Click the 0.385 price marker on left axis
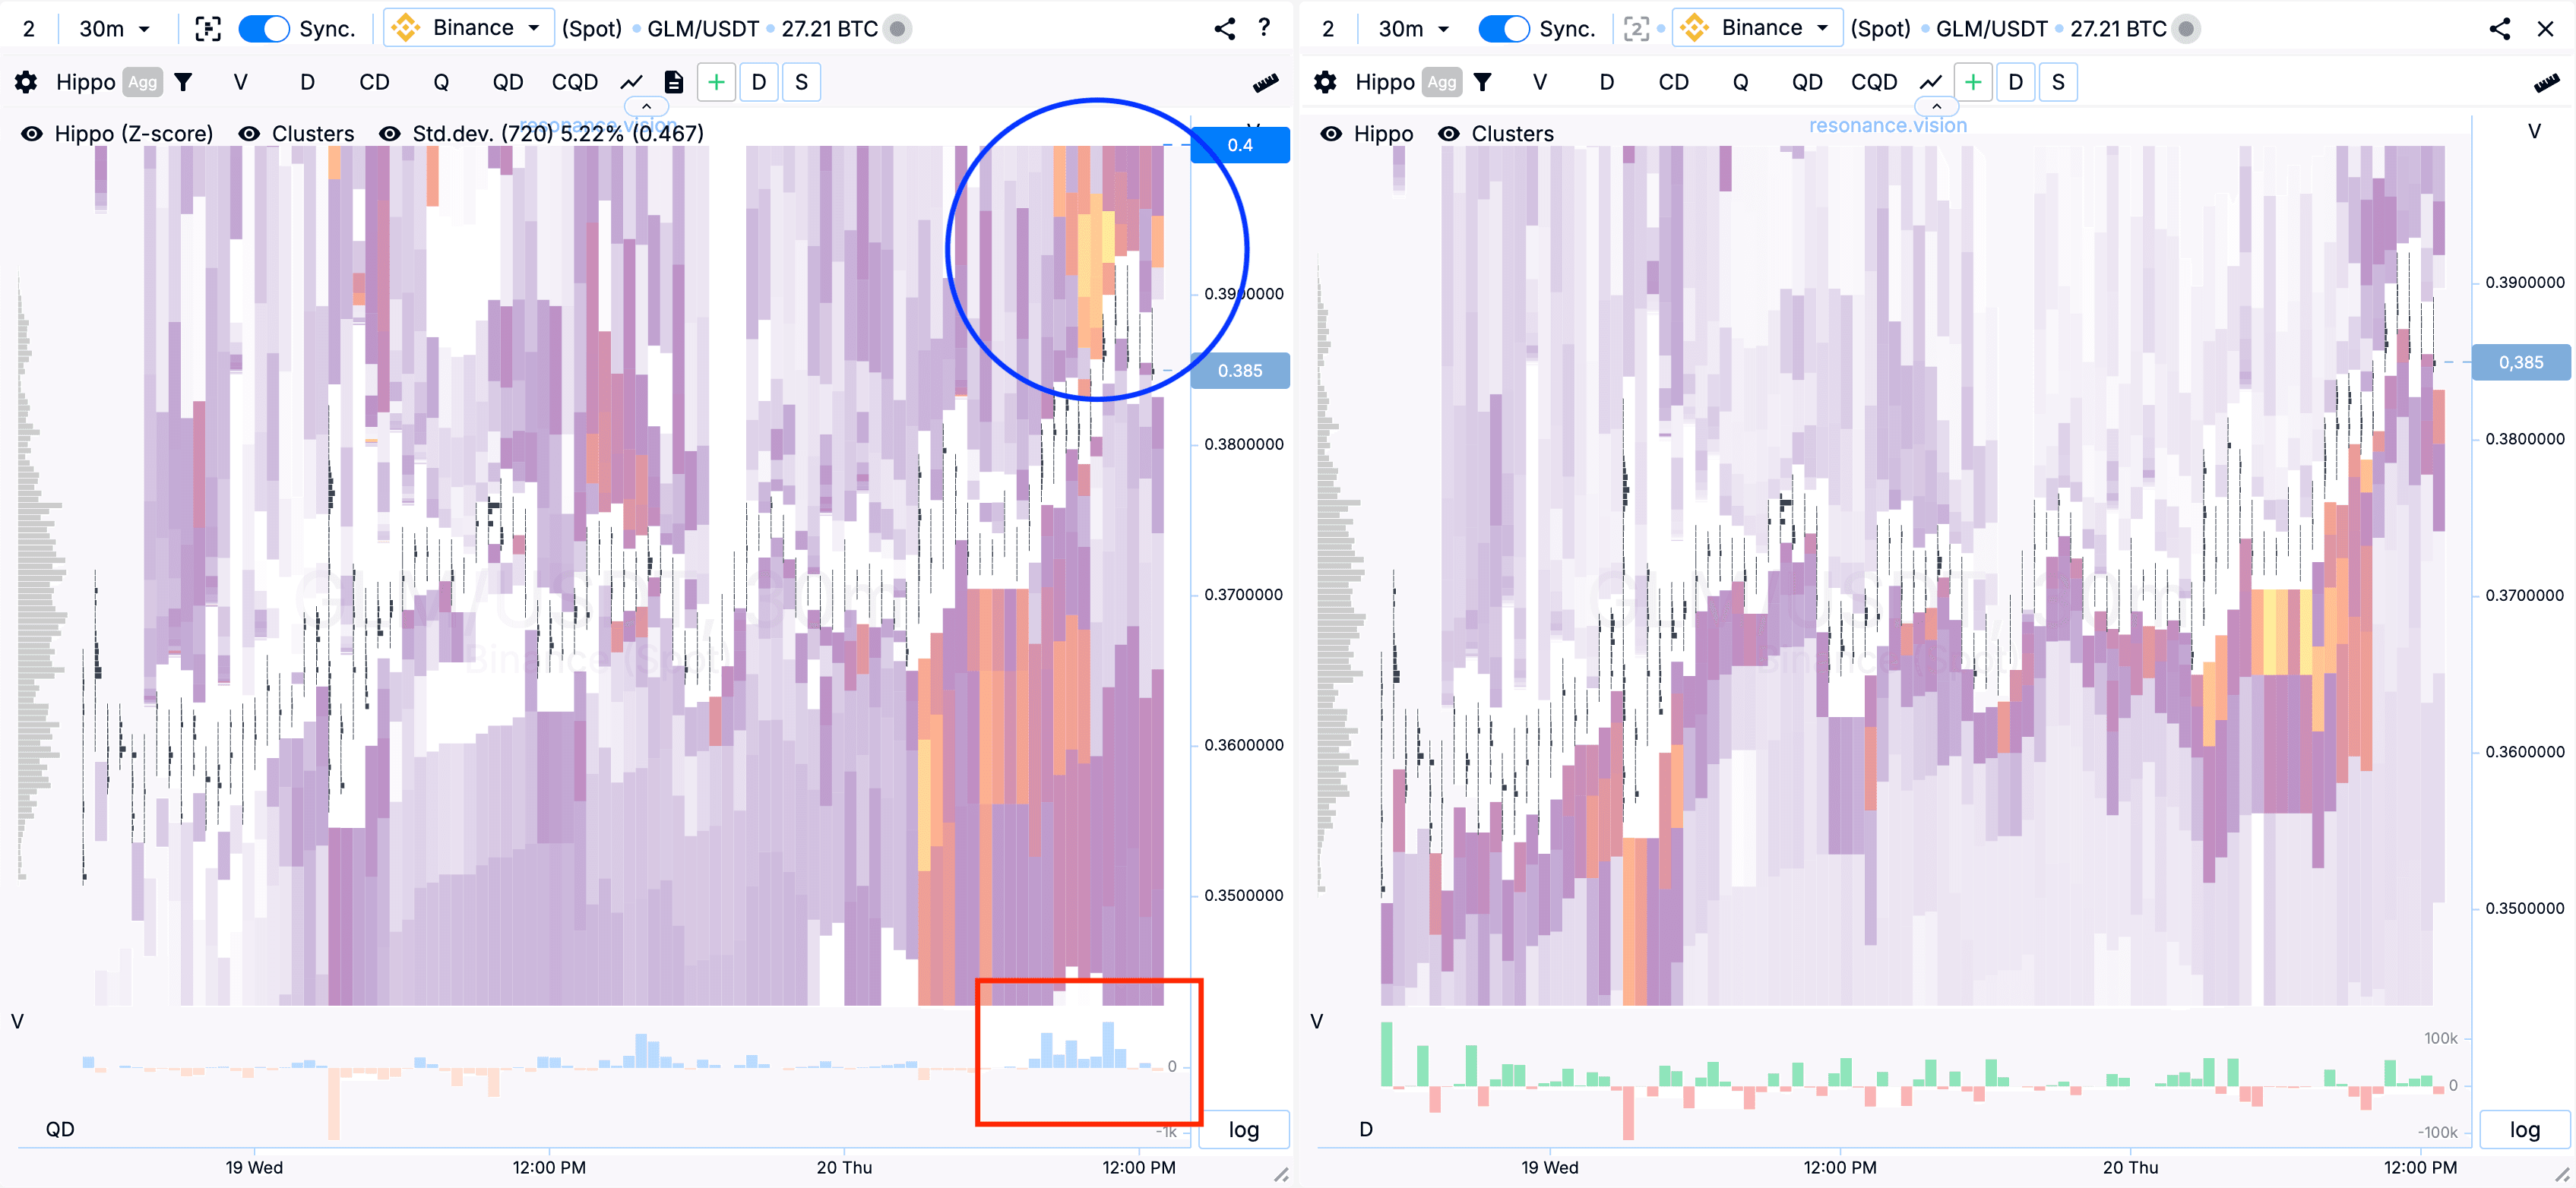The width and height of the screenshot is (2576, 1188). (1240, 370)
